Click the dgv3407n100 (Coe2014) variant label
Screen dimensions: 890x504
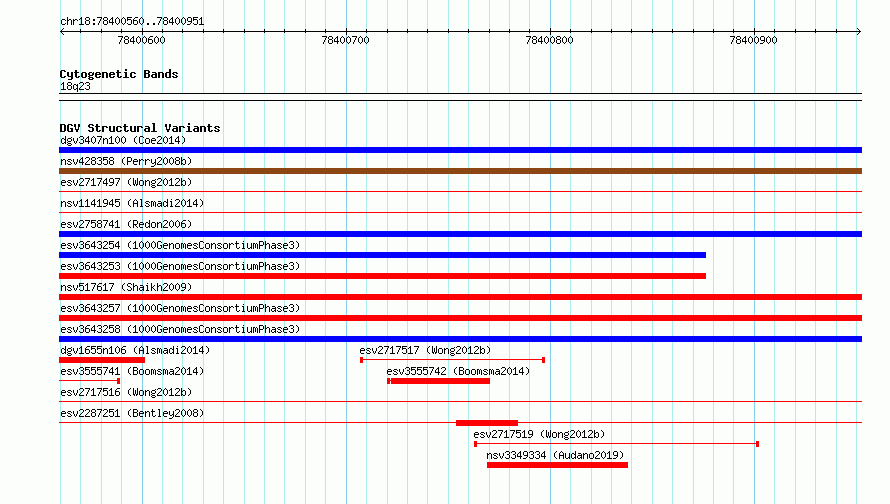click(x=123, y=140)
